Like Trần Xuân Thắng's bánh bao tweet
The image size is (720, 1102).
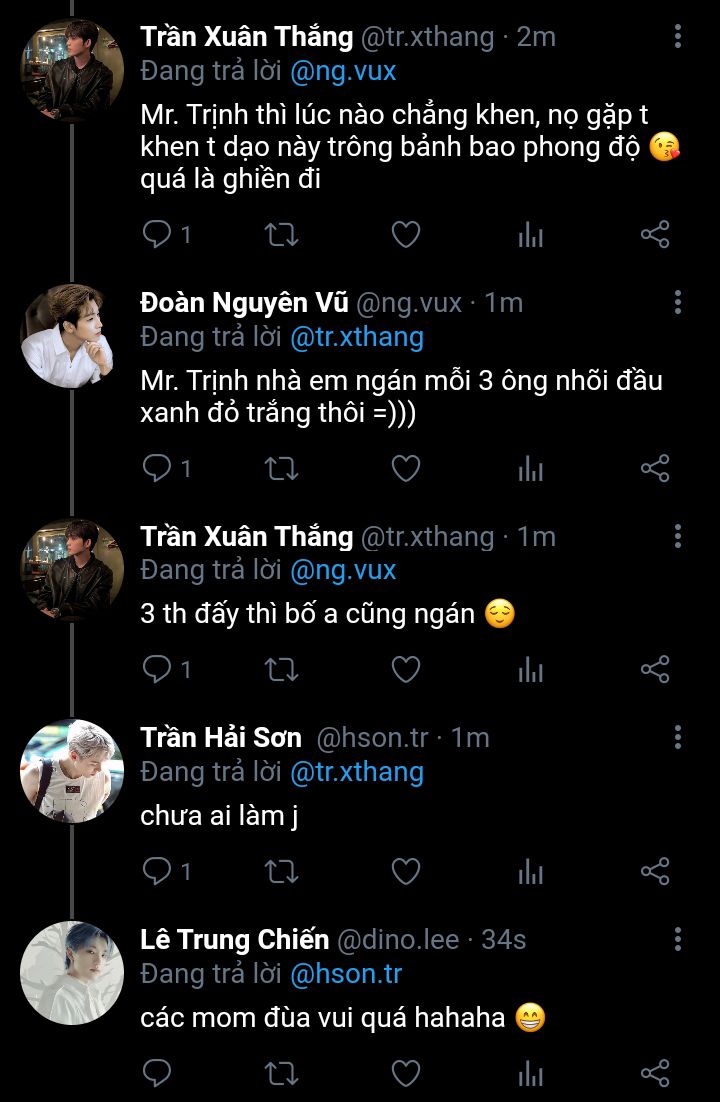tap(405, 235)
